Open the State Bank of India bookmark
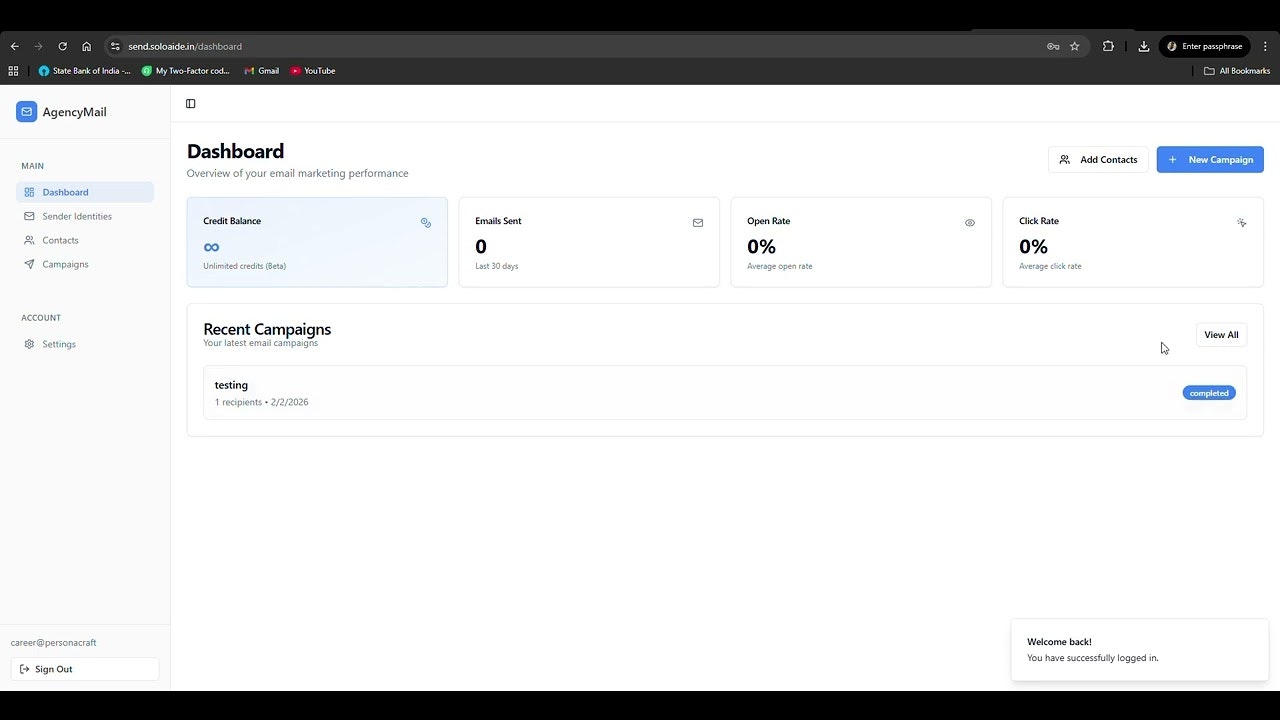 [x=84, y=71]
